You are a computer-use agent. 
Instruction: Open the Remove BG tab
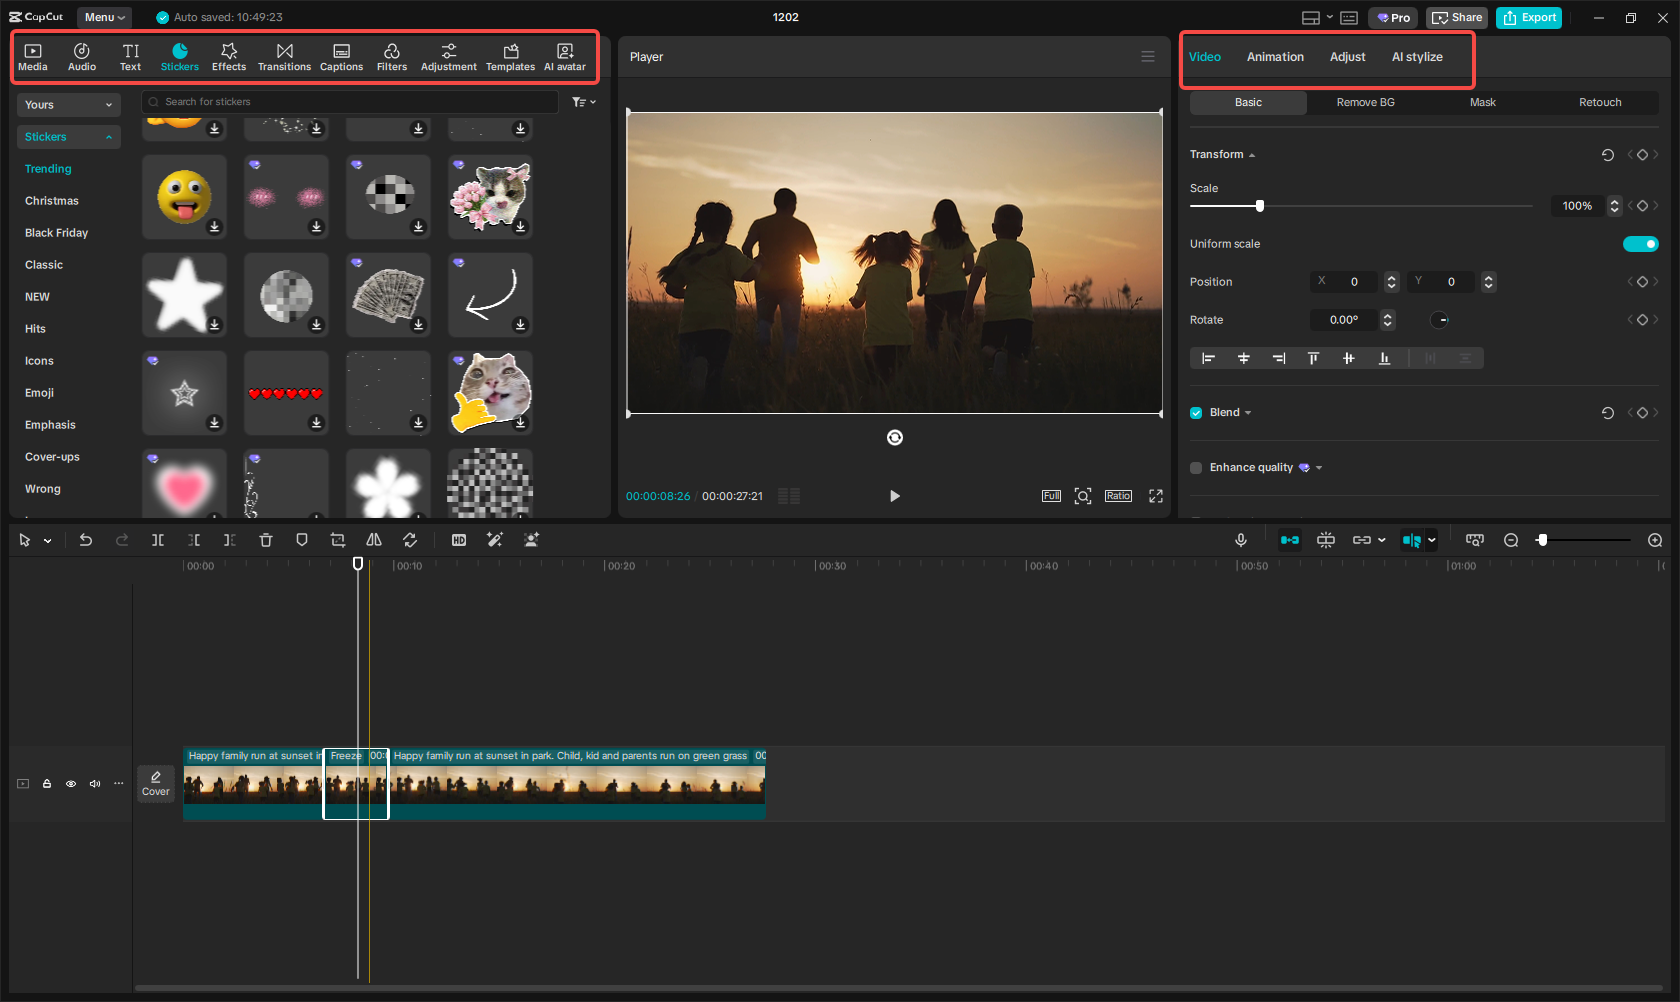tap(1365, 102)
